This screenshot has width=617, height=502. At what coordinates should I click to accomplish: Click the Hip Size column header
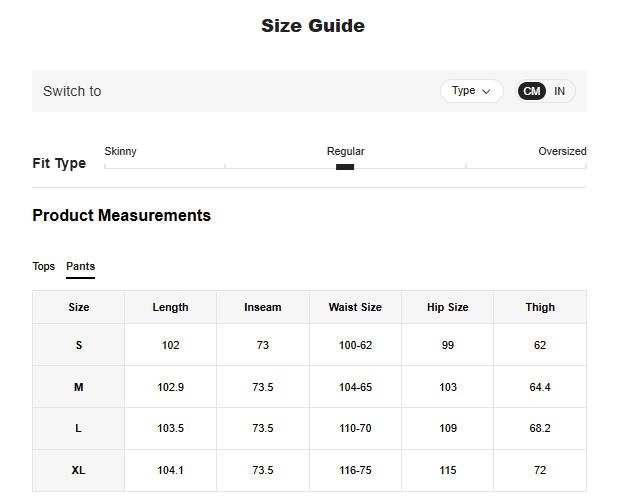point(447,307)
